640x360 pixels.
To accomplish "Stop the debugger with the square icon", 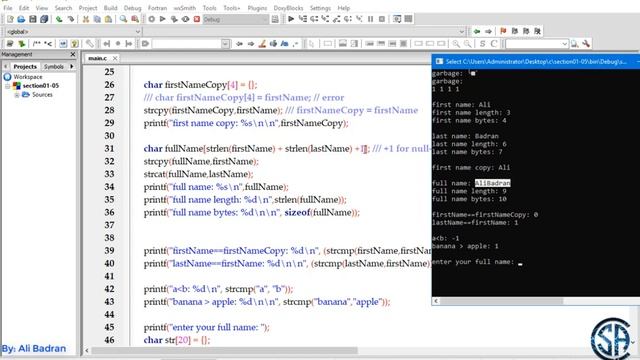I will (382, 19).
